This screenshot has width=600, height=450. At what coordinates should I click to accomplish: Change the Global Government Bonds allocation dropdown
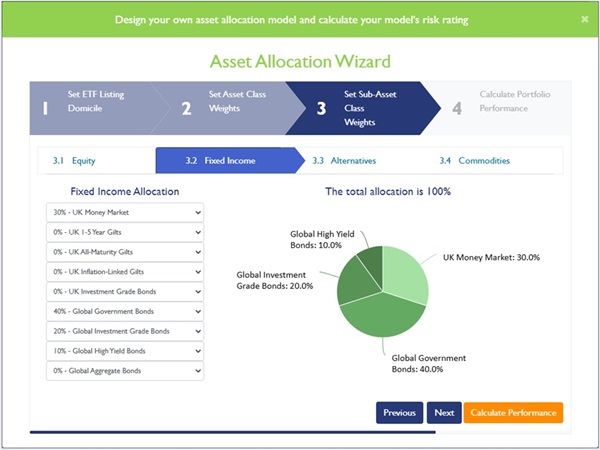tap(125, 311)
